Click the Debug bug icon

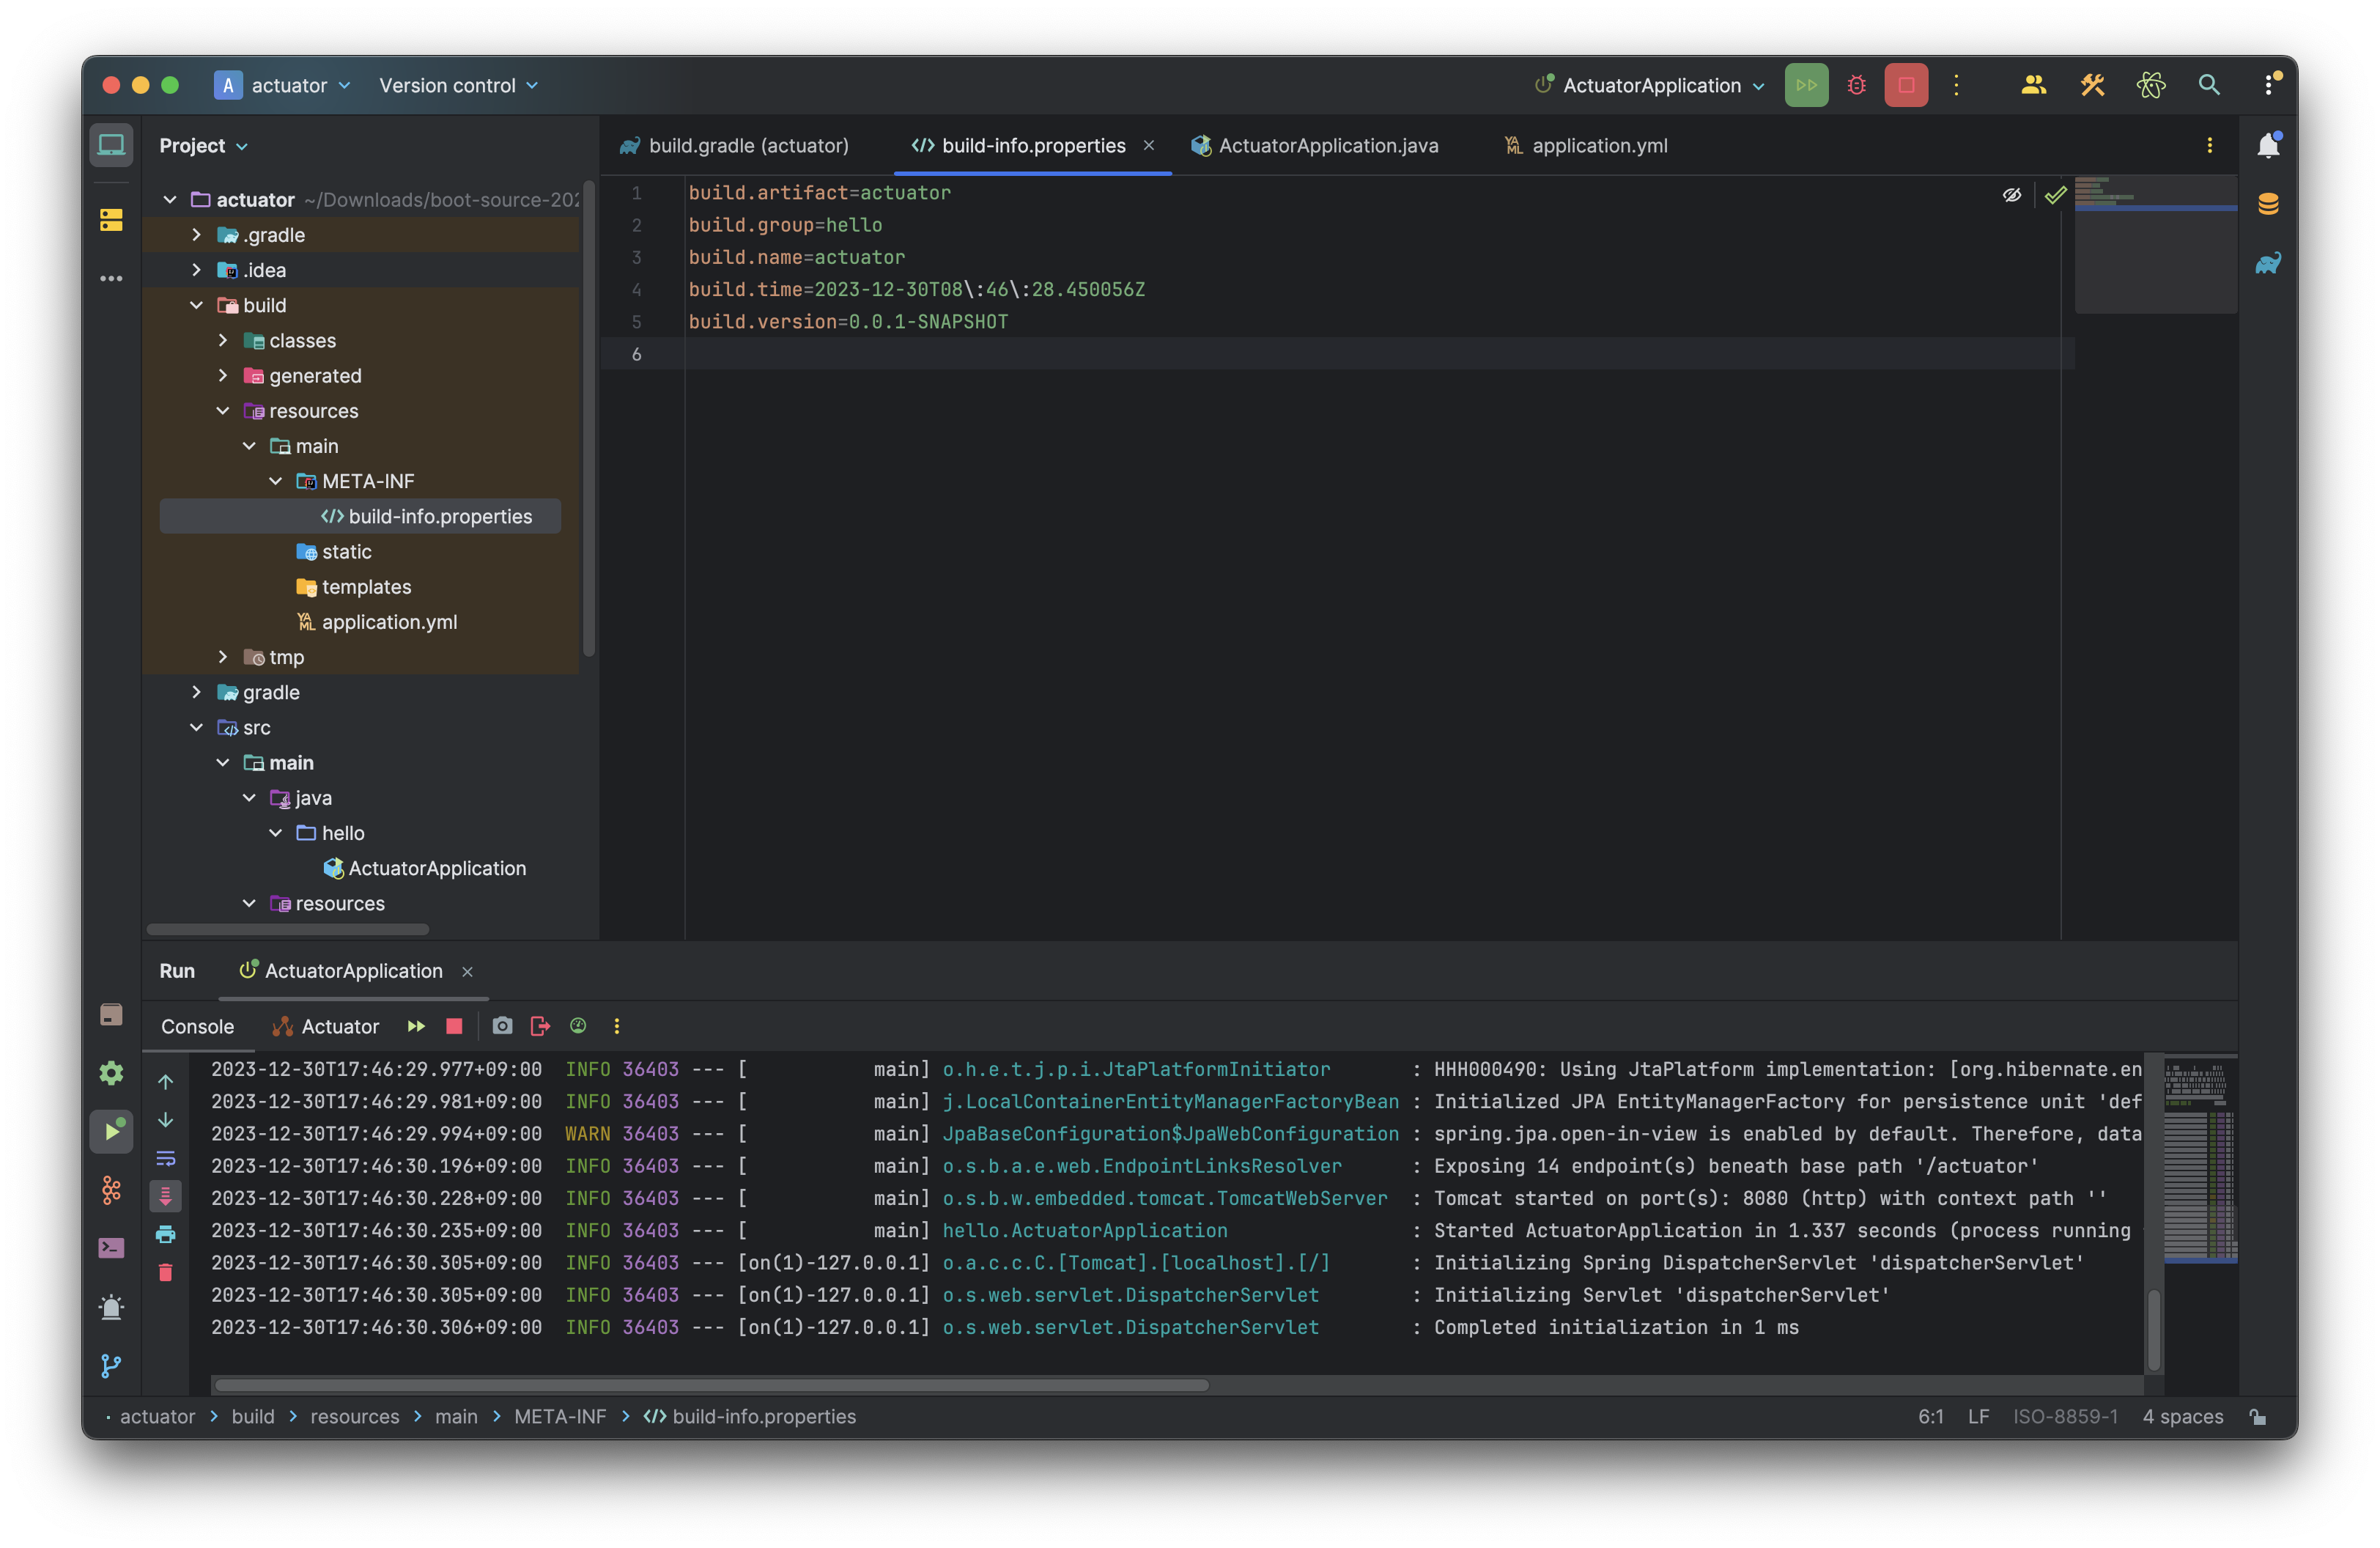click(x=1856, y=85)
